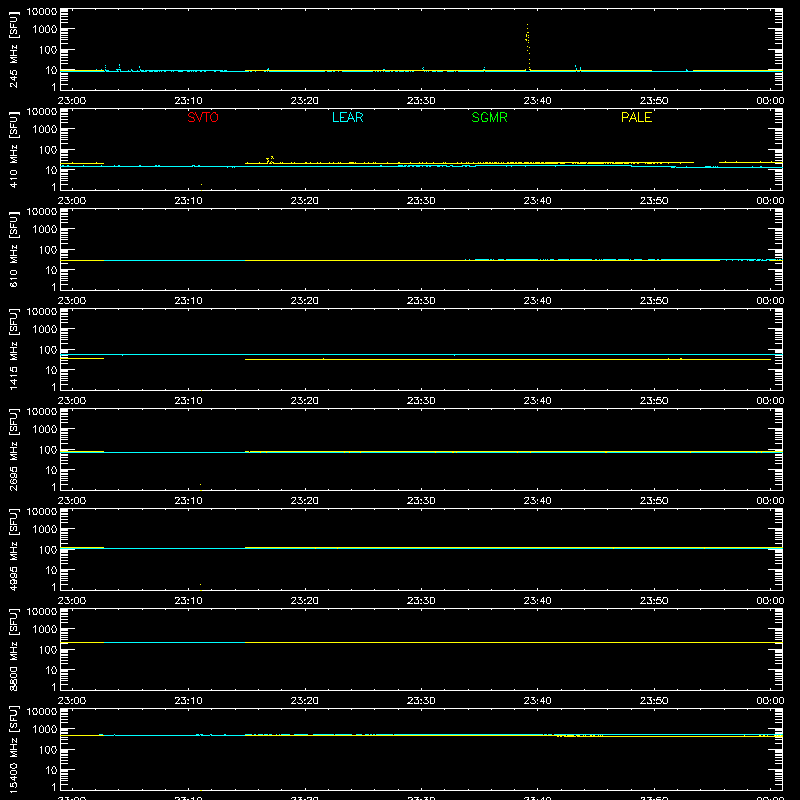Click the yellow PALE station legend label
The height and width of the screenshot is (800, 800).
(636, 117)
